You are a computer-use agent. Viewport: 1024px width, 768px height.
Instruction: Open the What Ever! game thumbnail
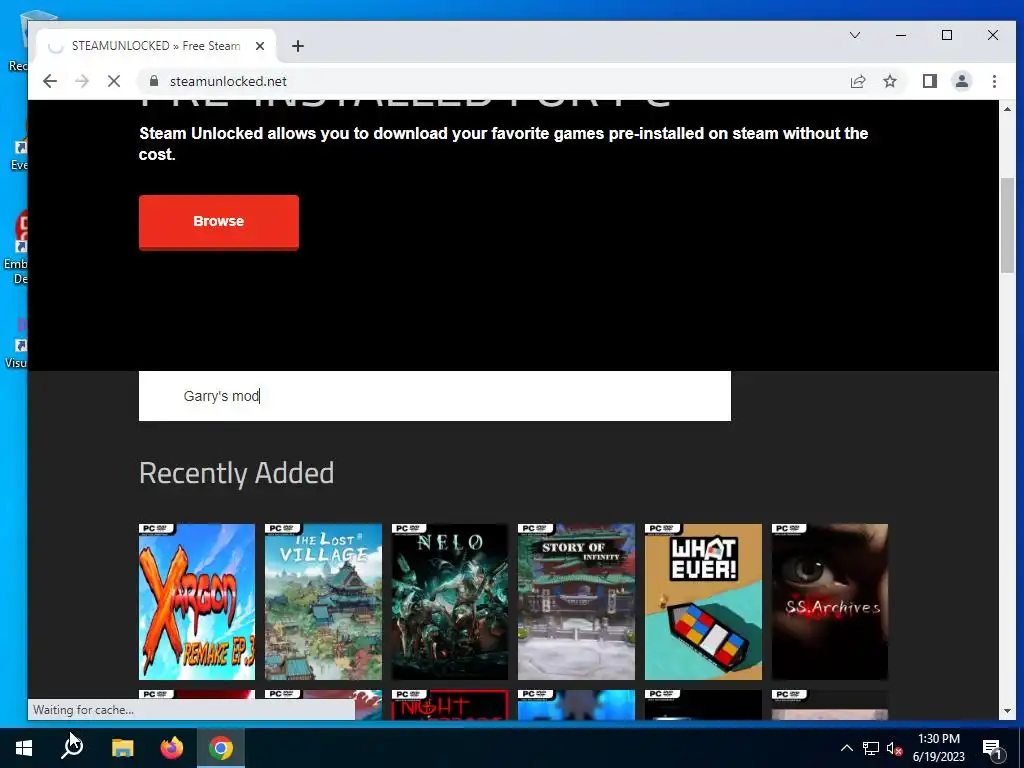point(703,601)
